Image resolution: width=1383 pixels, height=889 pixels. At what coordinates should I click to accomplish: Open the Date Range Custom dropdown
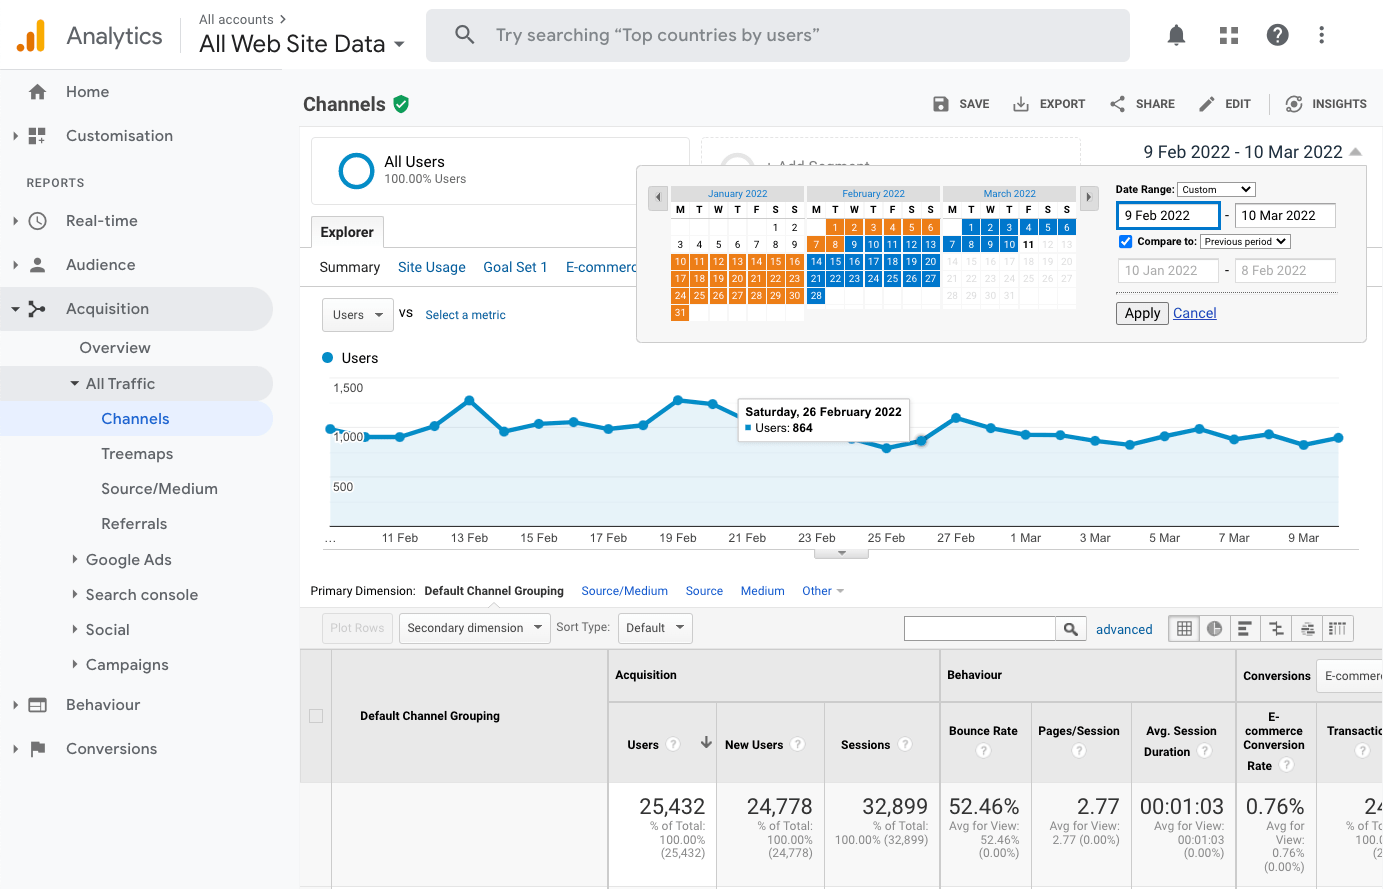click(1216, 189)
